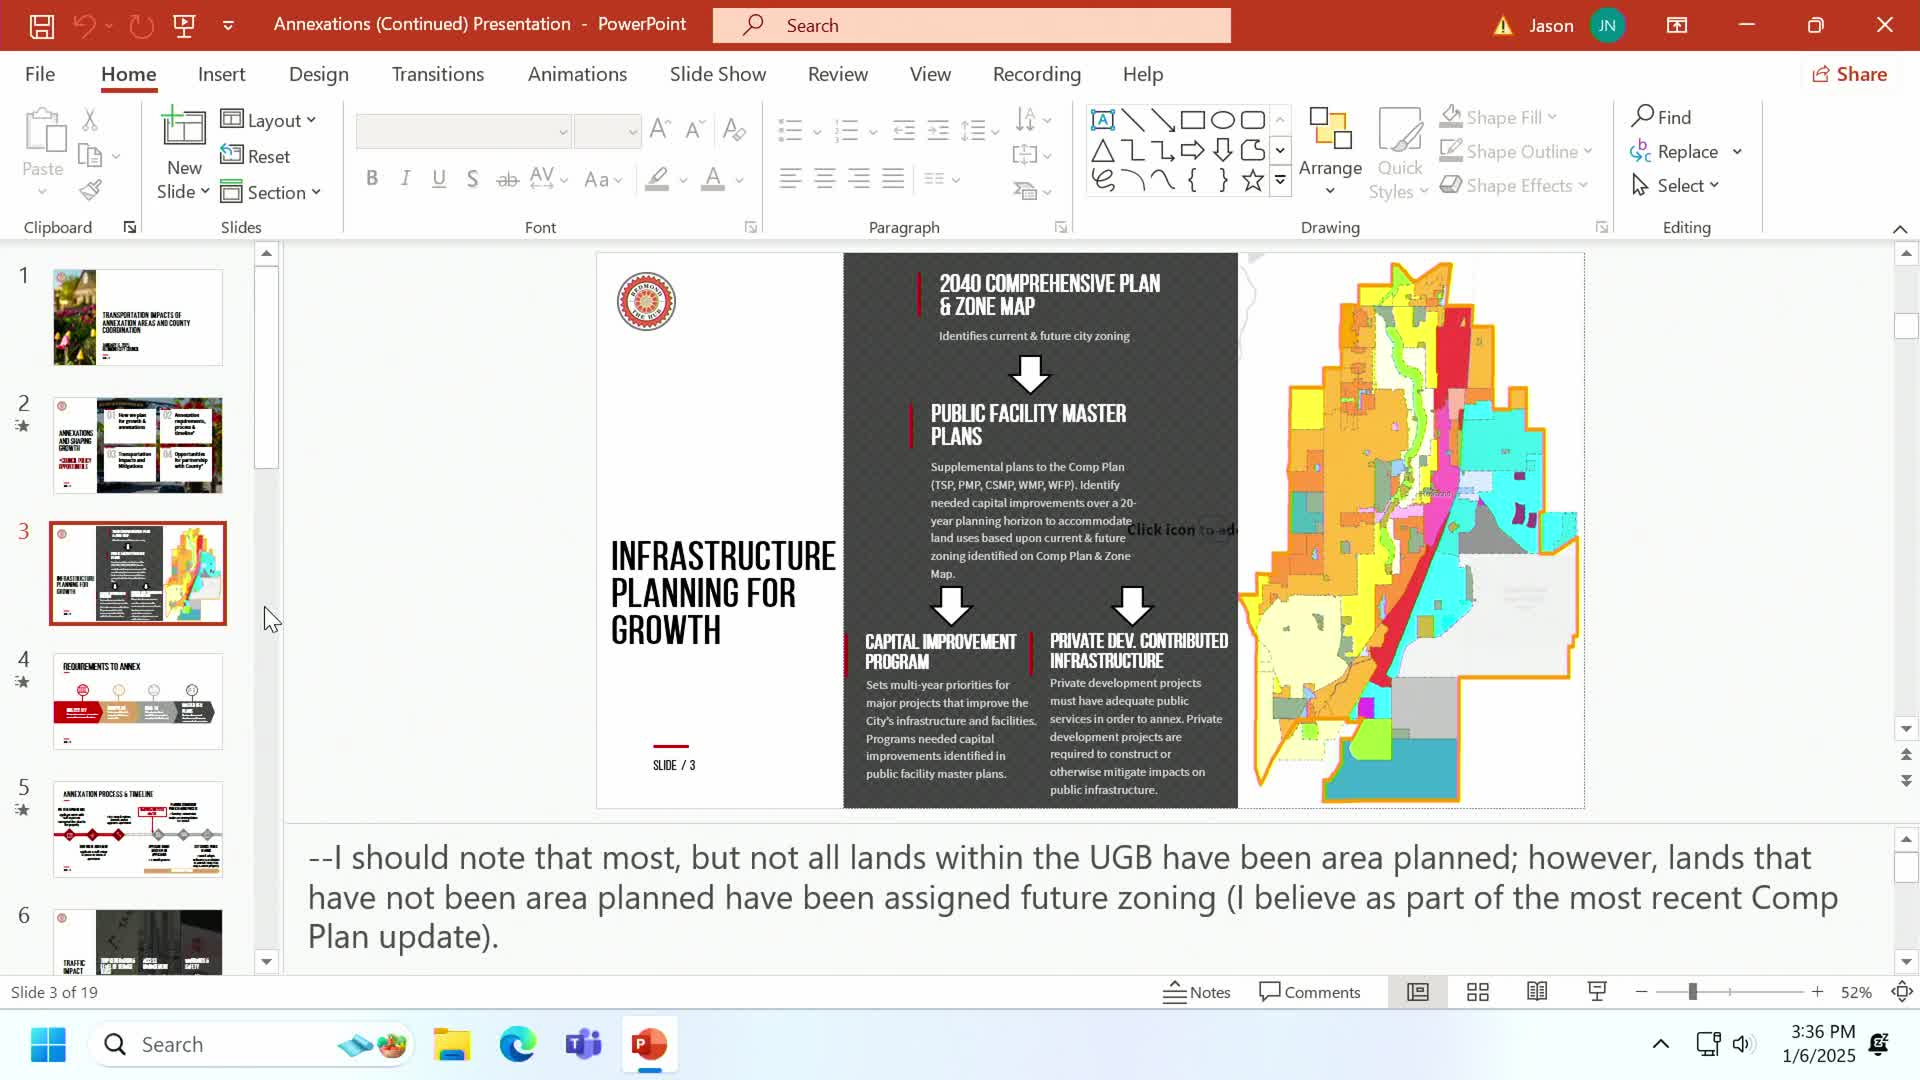Click Start From Beginning presentation icon
1920x1080 pixels.
pyautogui.click(x=184, y=26)
